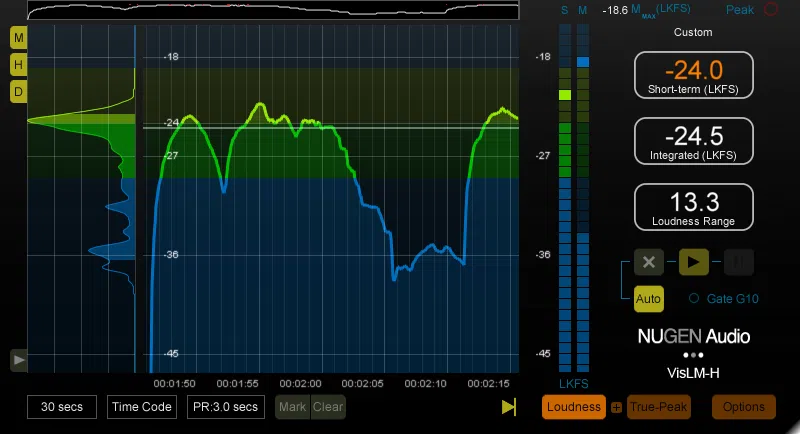The width and height of the screenshot is (800, 434).
Task: Switch to the True-Peak view
Action: point(659,407)
